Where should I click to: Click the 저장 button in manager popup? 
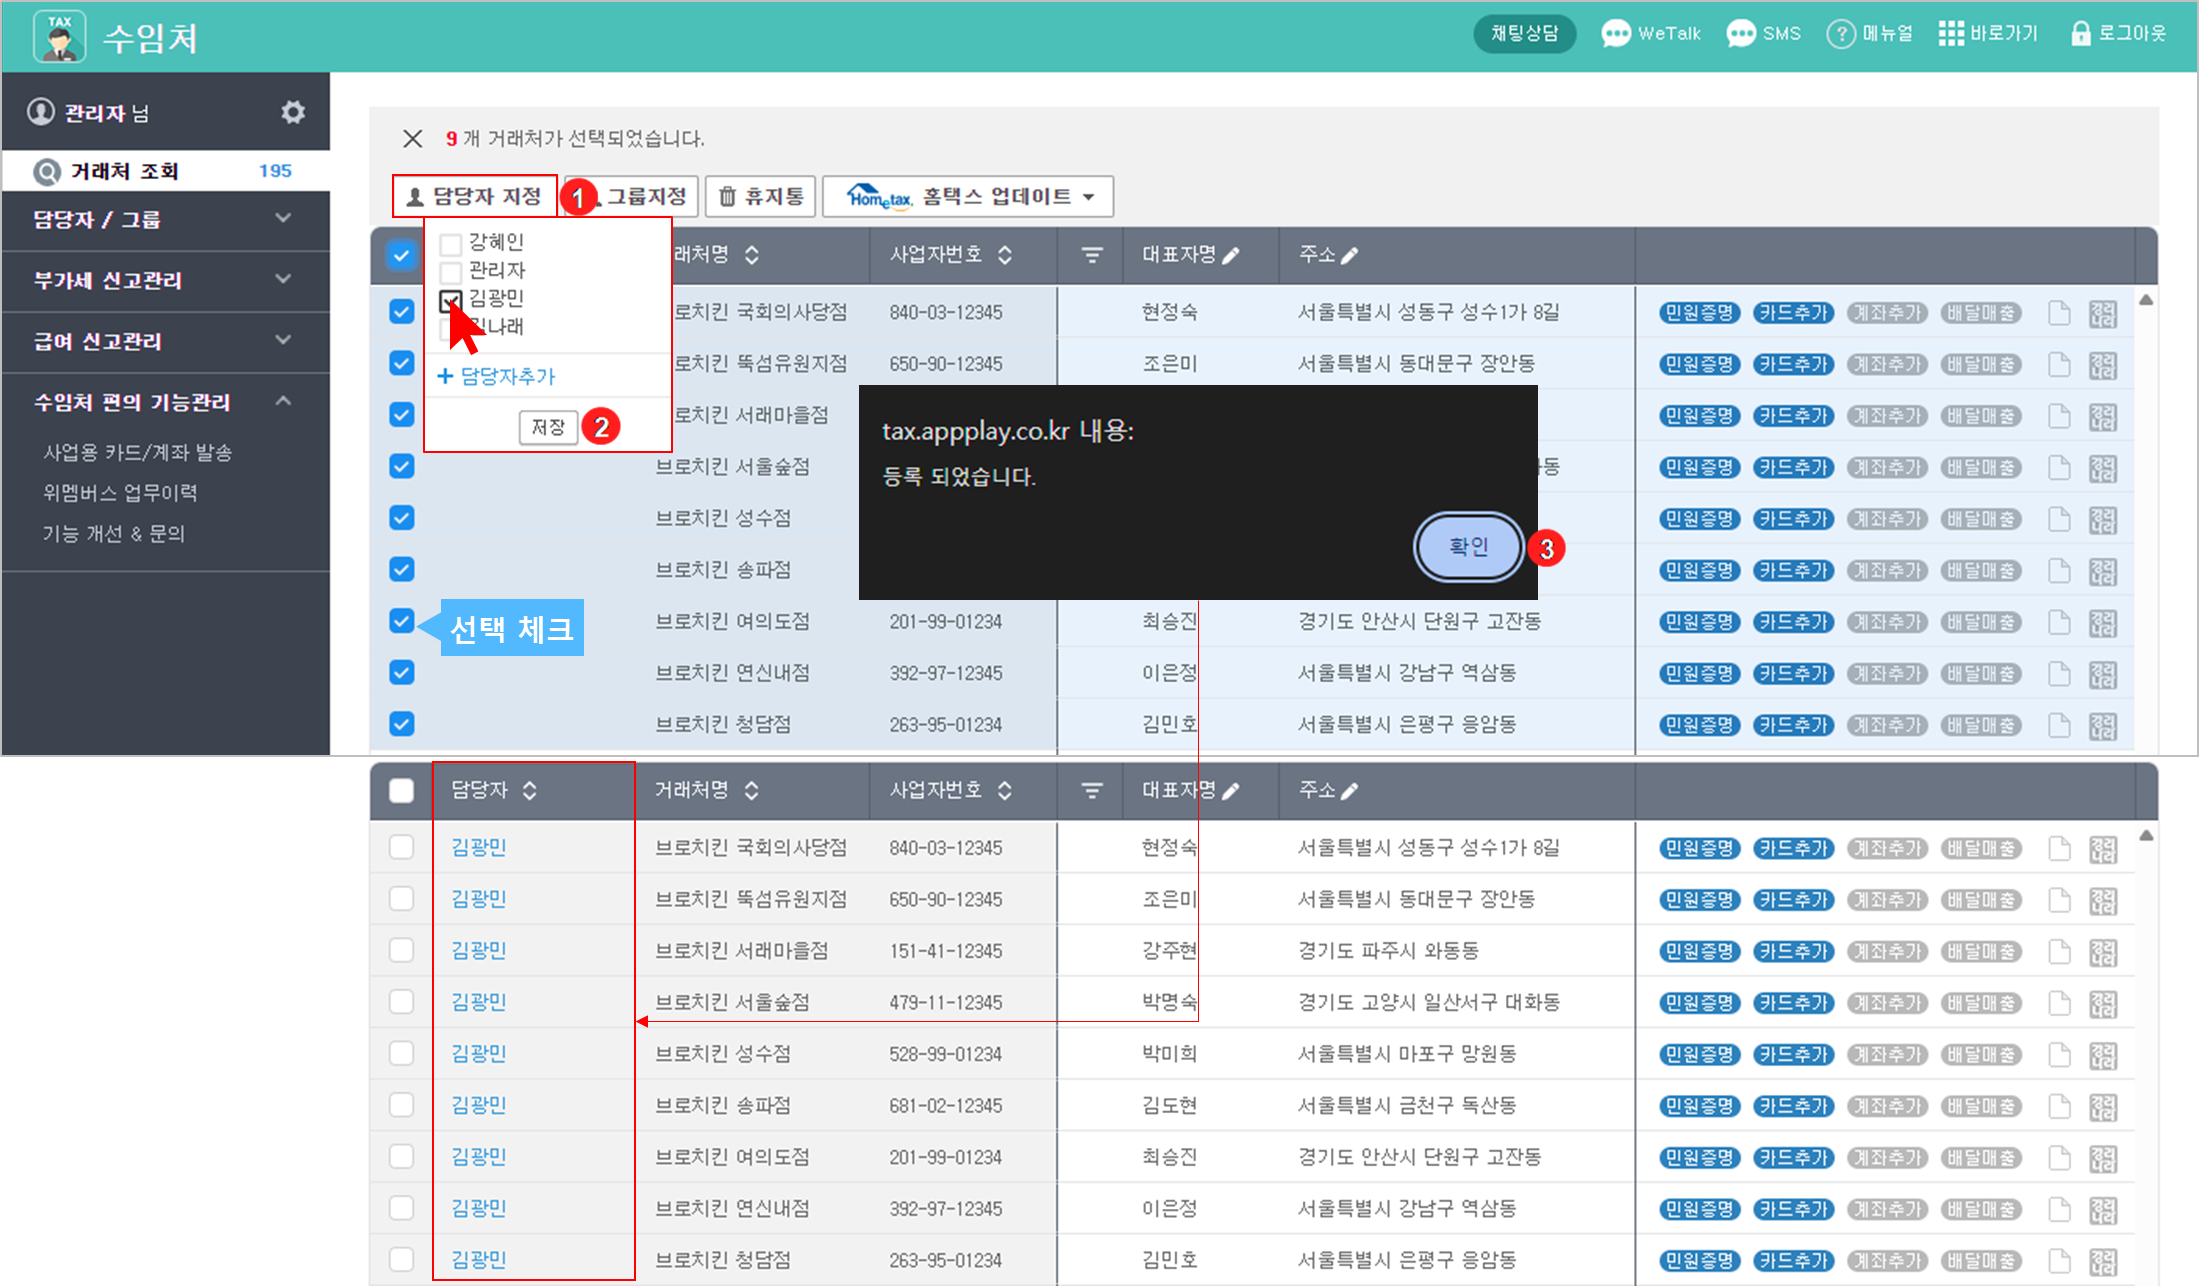[x=548, y=427]
